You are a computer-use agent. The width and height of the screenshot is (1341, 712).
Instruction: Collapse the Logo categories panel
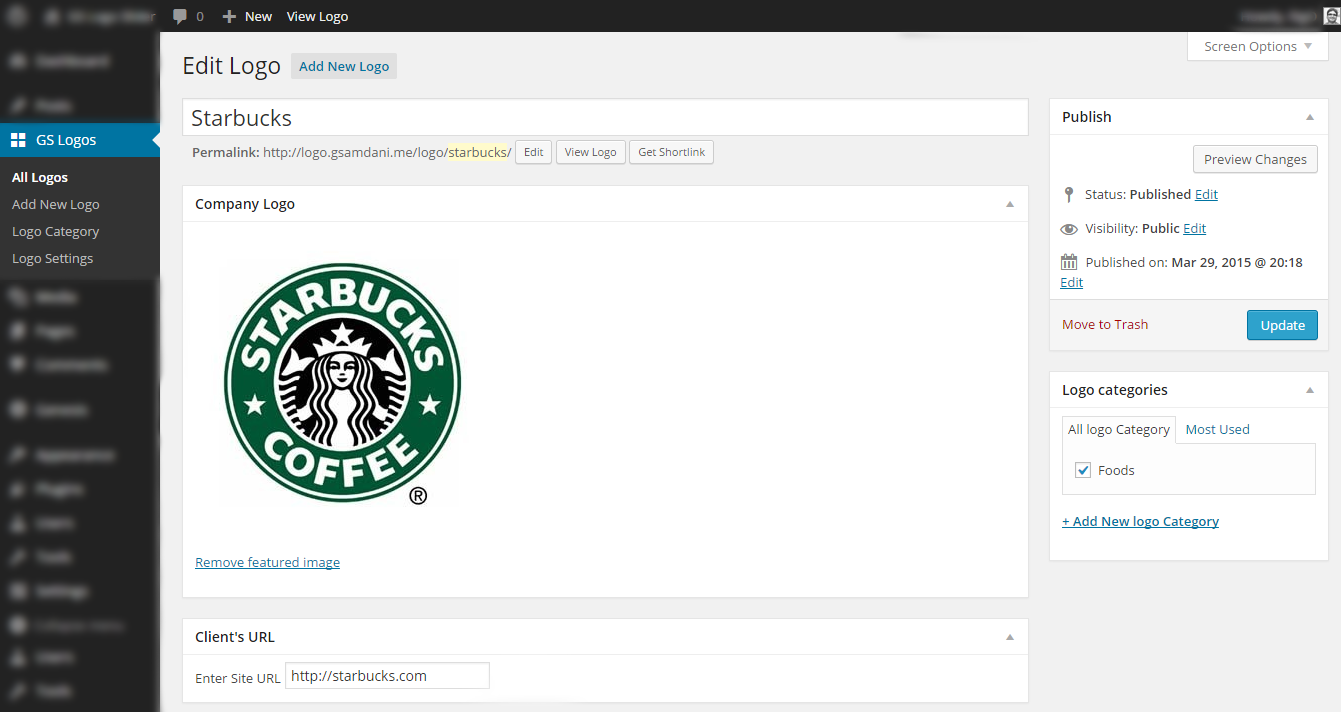click(x=1310, y=390)
